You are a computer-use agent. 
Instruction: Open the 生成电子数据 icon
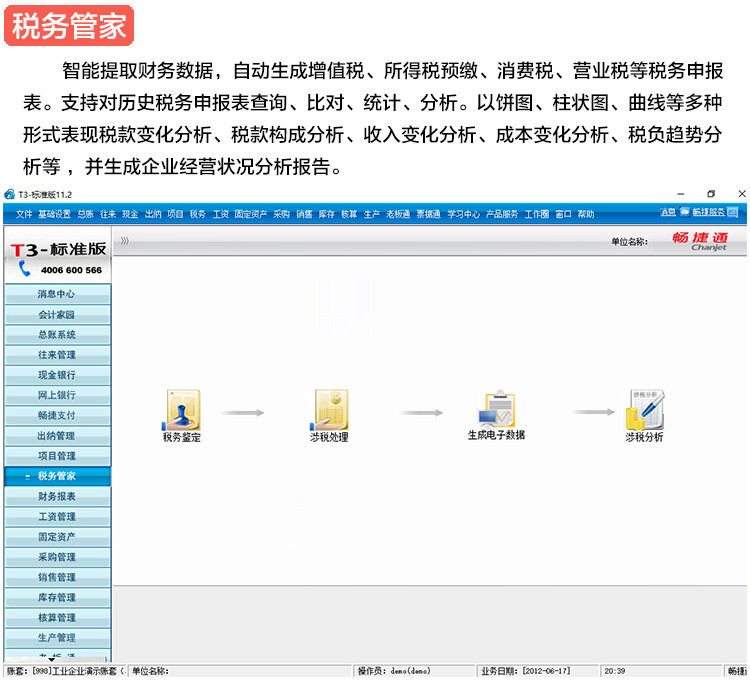pyautogui.click(x=497, y=409)
